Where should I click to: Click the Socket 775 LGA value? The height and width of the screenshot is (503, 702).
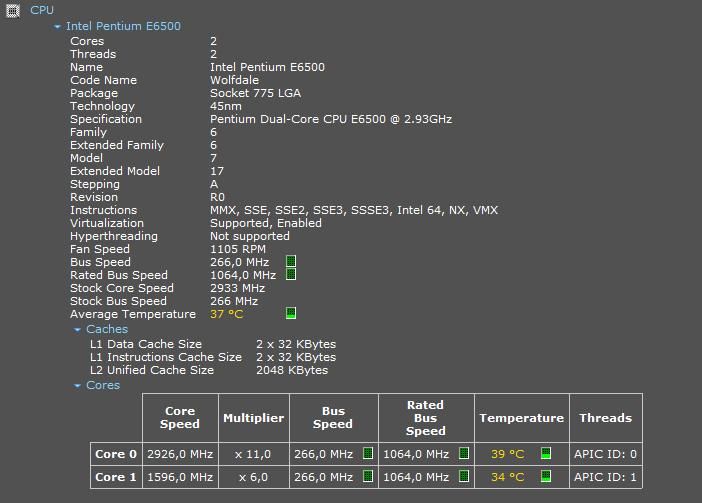click(256, 93)
